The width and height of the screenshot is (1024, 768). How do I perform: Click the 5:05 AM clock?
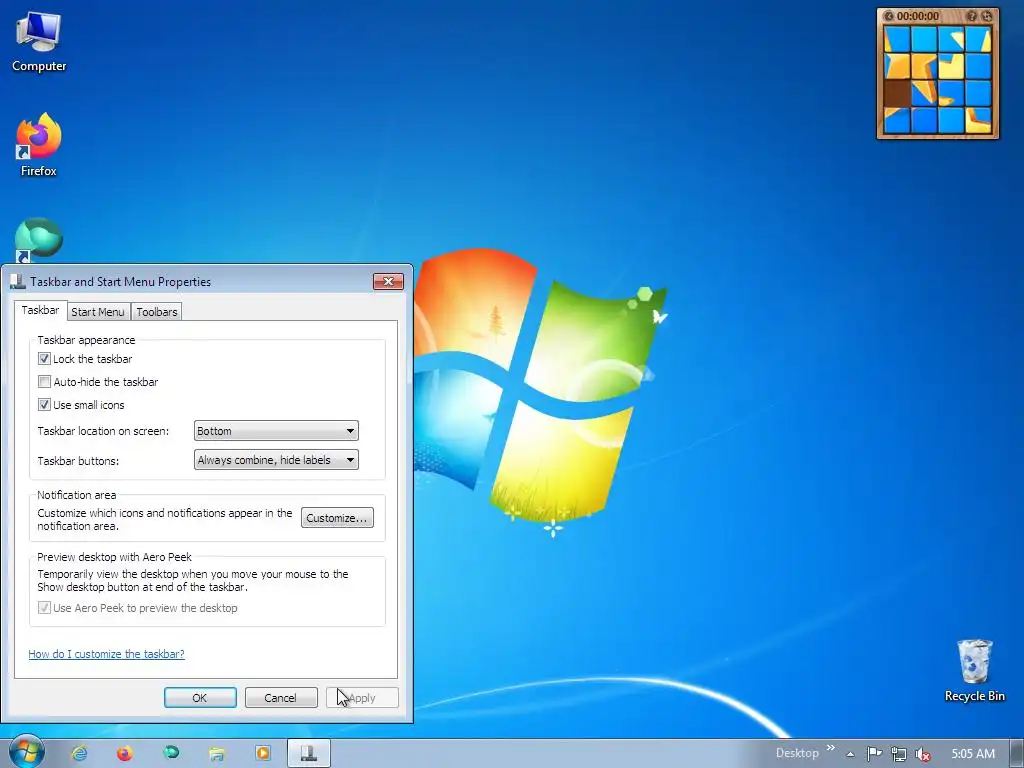tap(973, 754)
